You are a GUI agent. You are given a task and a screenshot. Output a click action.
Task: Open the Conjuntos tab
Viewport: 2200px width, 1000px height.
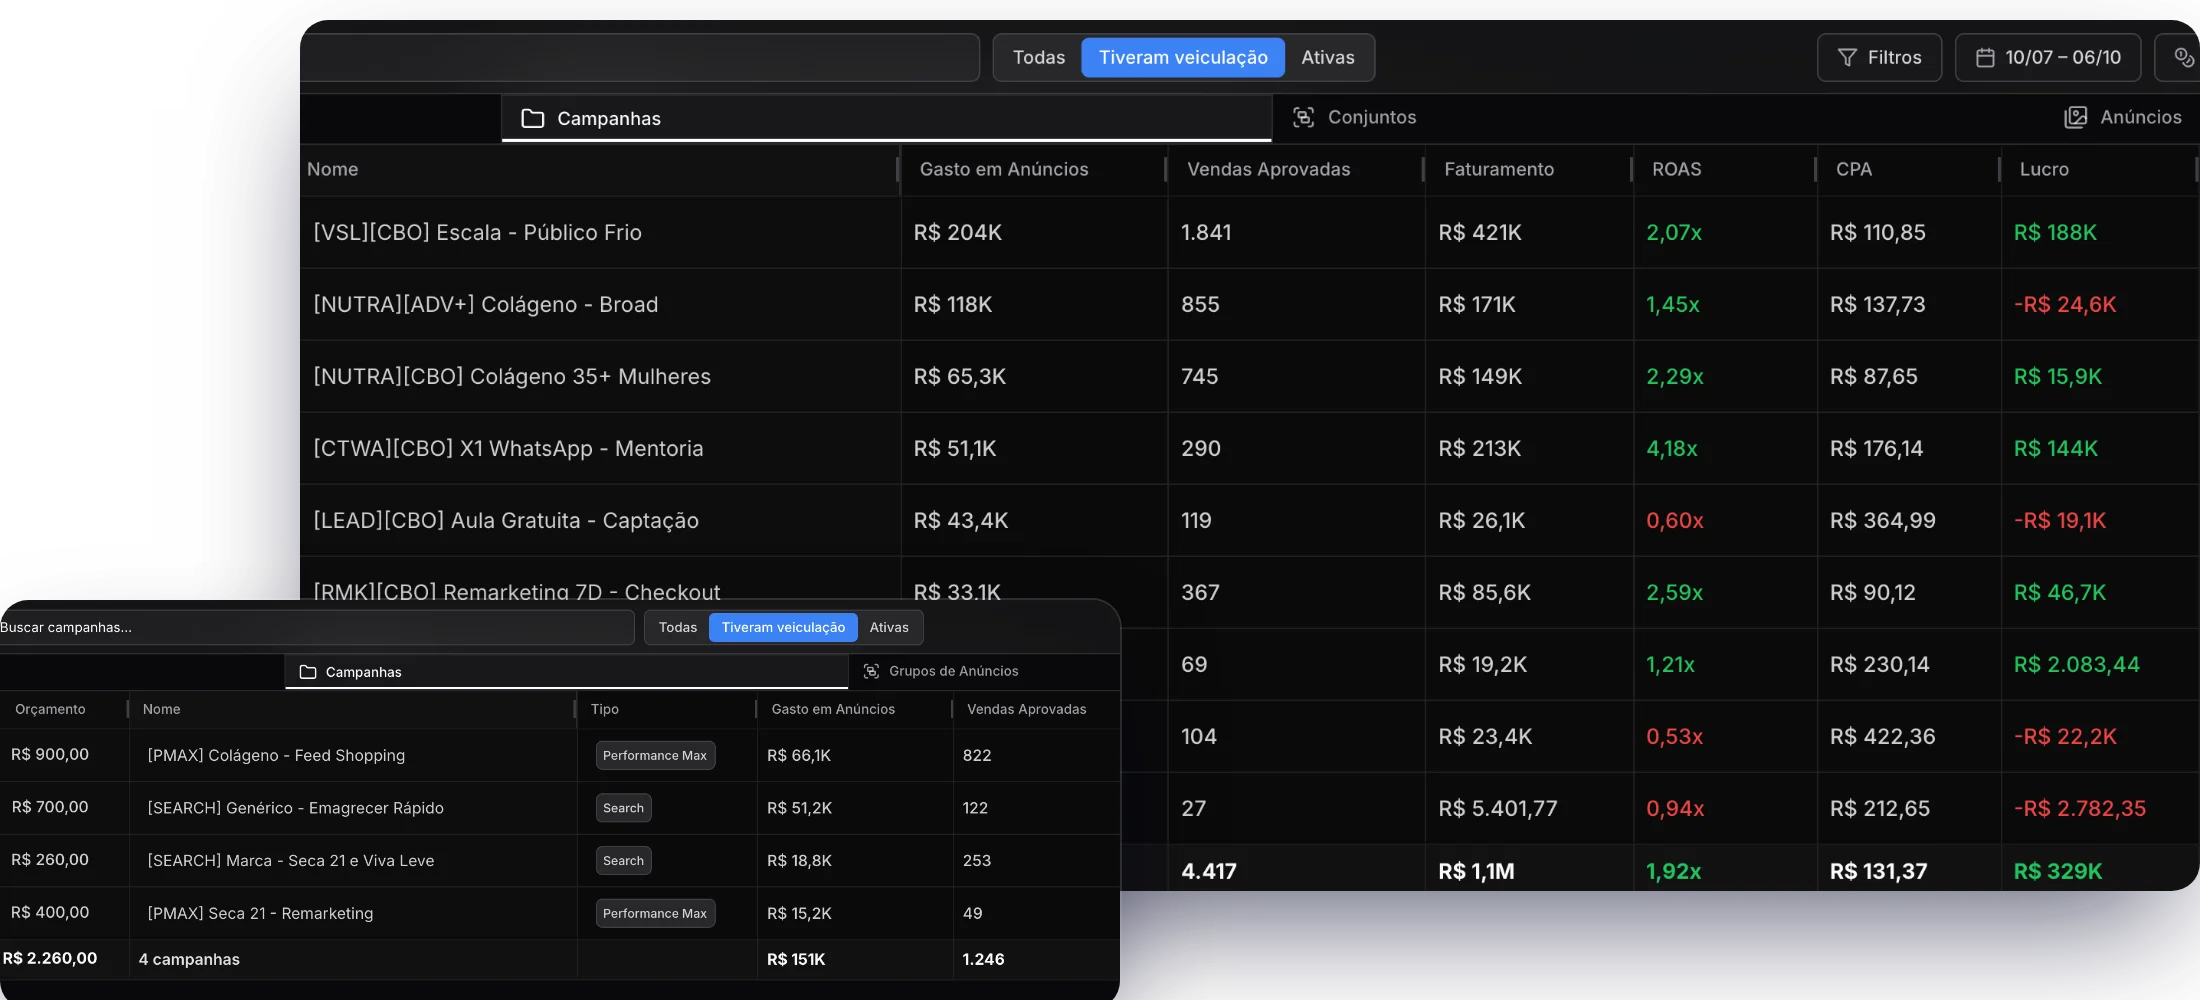click(x=1354, y=117)
